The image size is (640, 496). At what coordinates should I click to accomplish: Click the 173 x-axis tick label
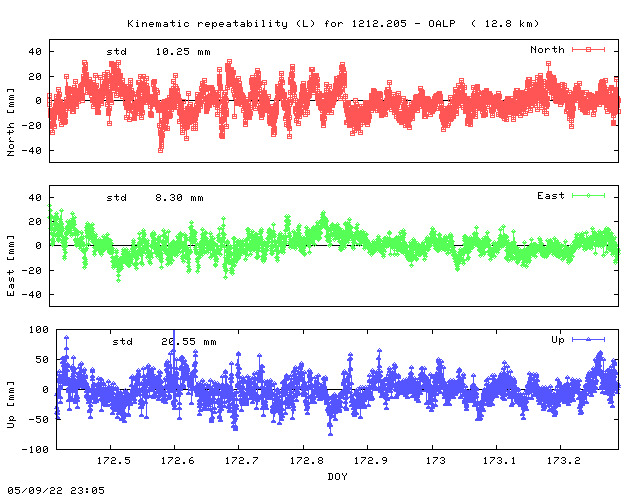click(436, 461)
